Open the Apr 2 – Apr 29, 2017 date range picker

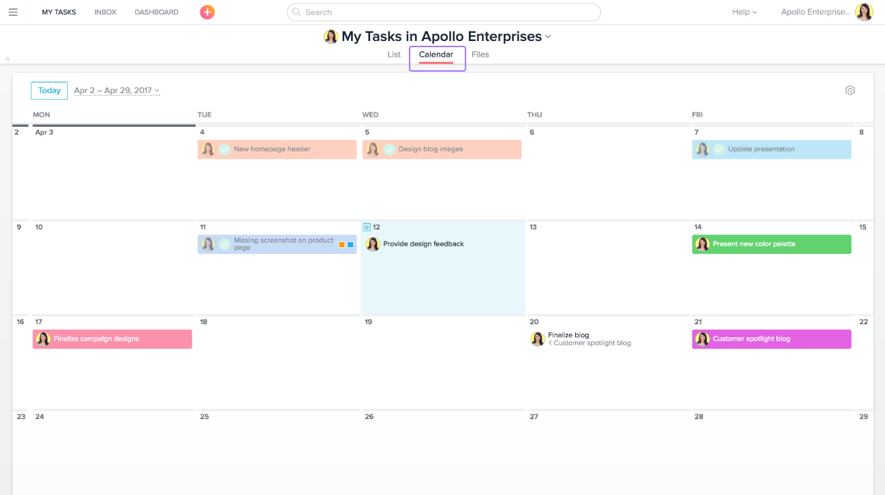tap(117, 90)
